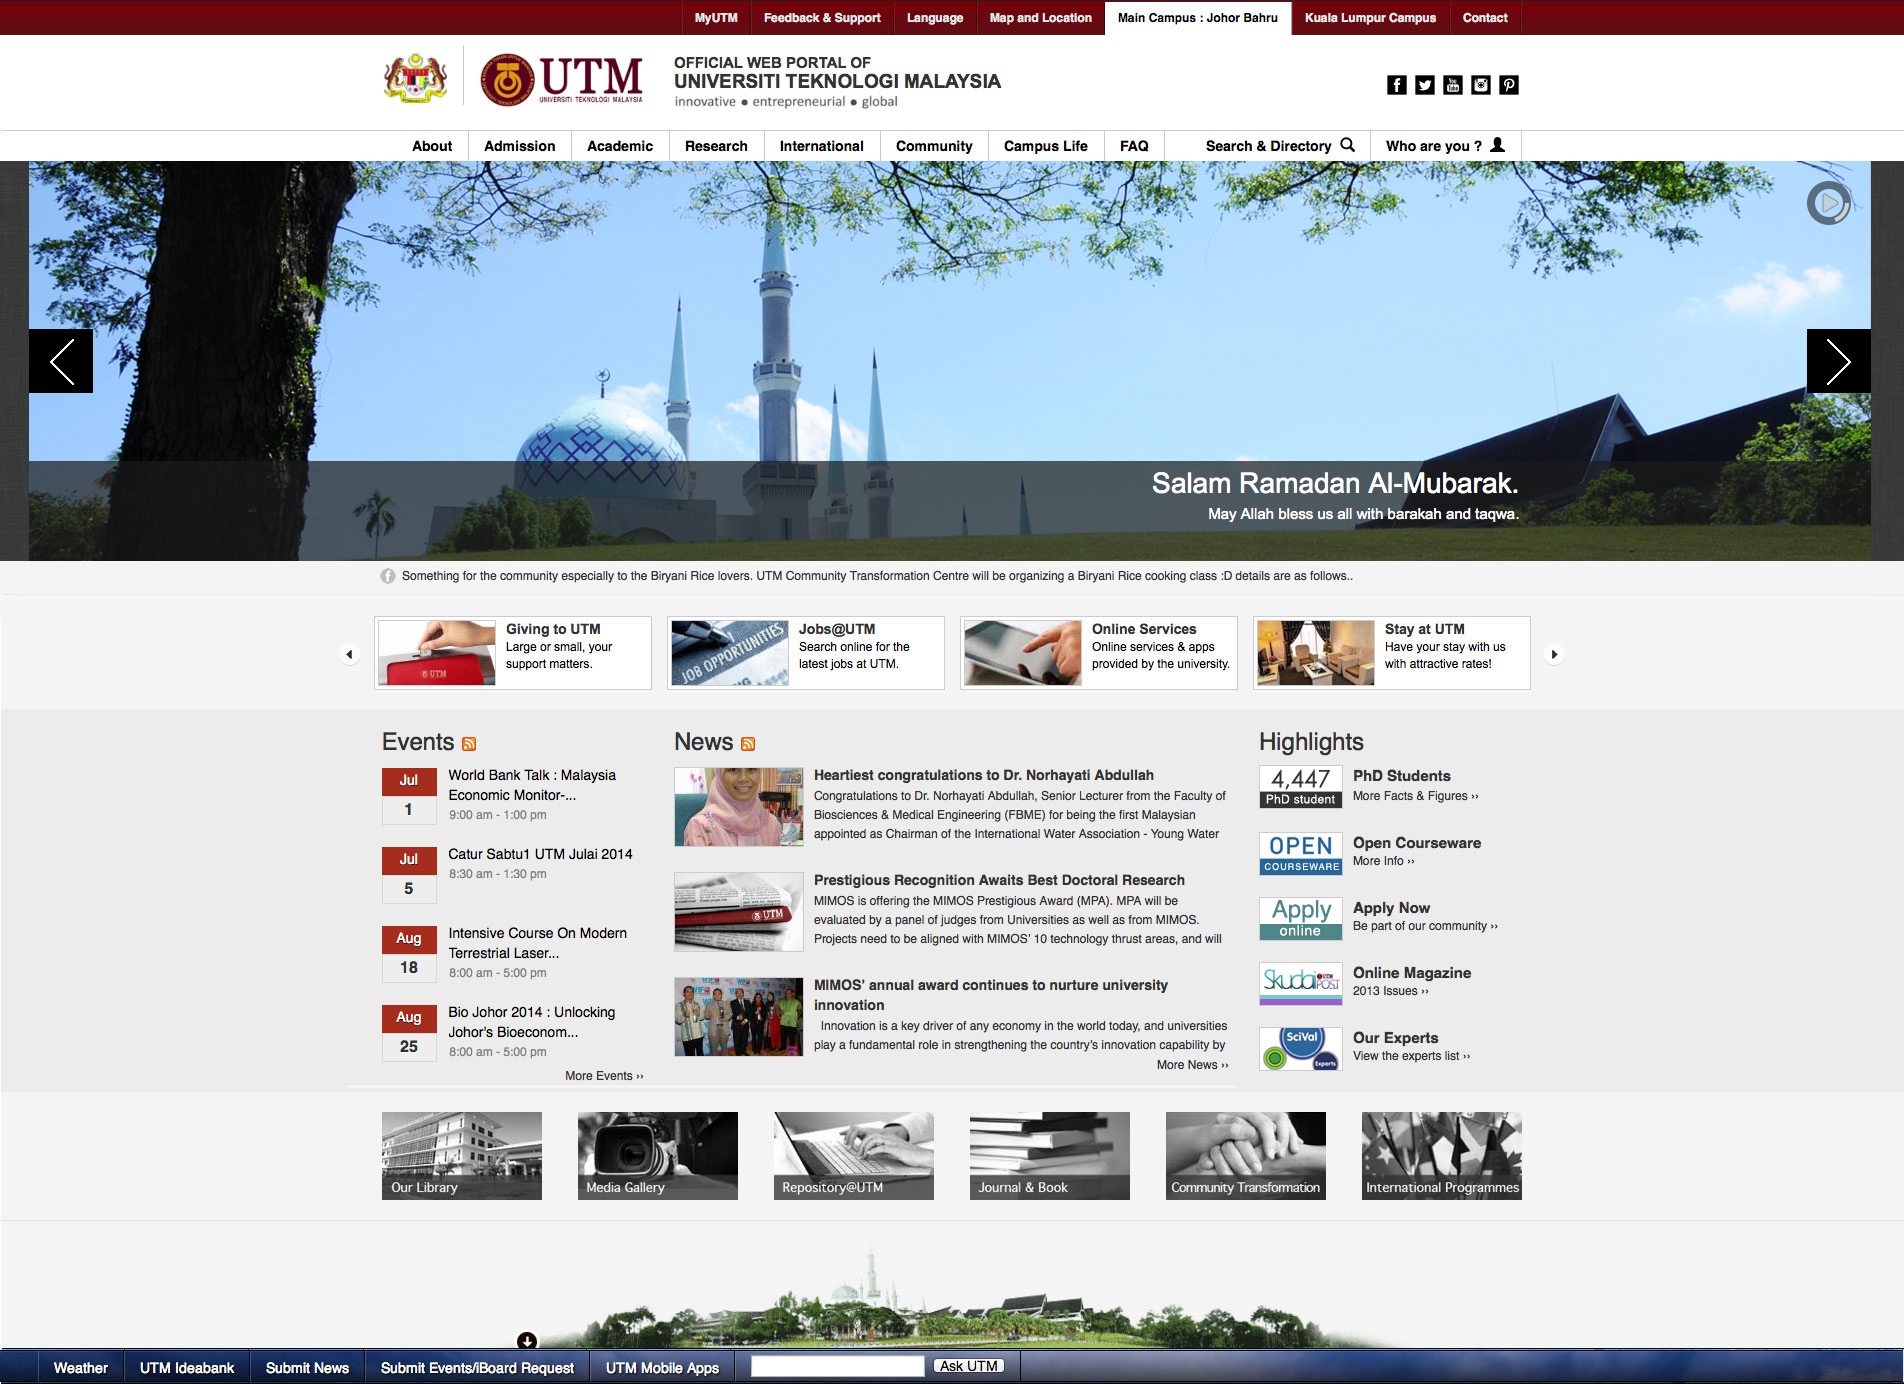Open the International menu
Screen dimensions: 1904x1384
(821, 146)
